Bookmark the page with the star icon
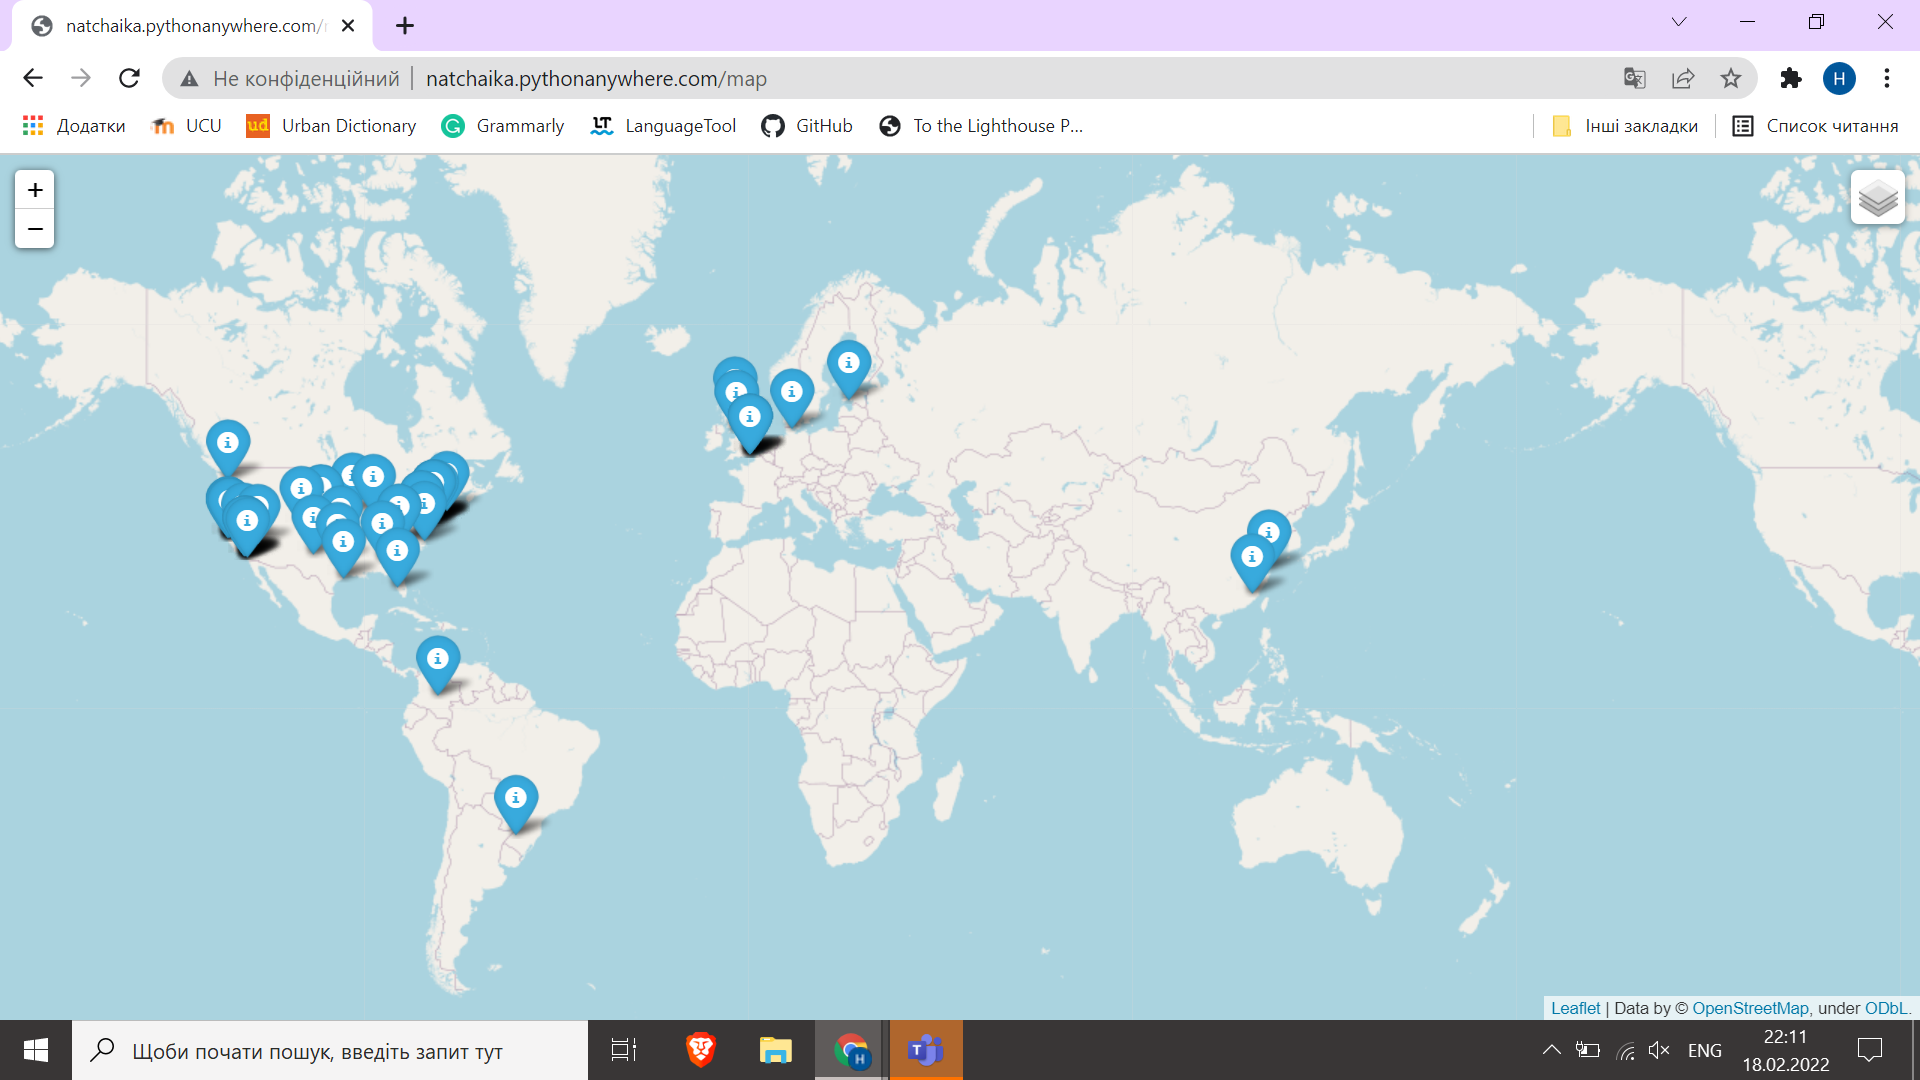Viewport: 1920px width, 1080px height. [1731, 78]
